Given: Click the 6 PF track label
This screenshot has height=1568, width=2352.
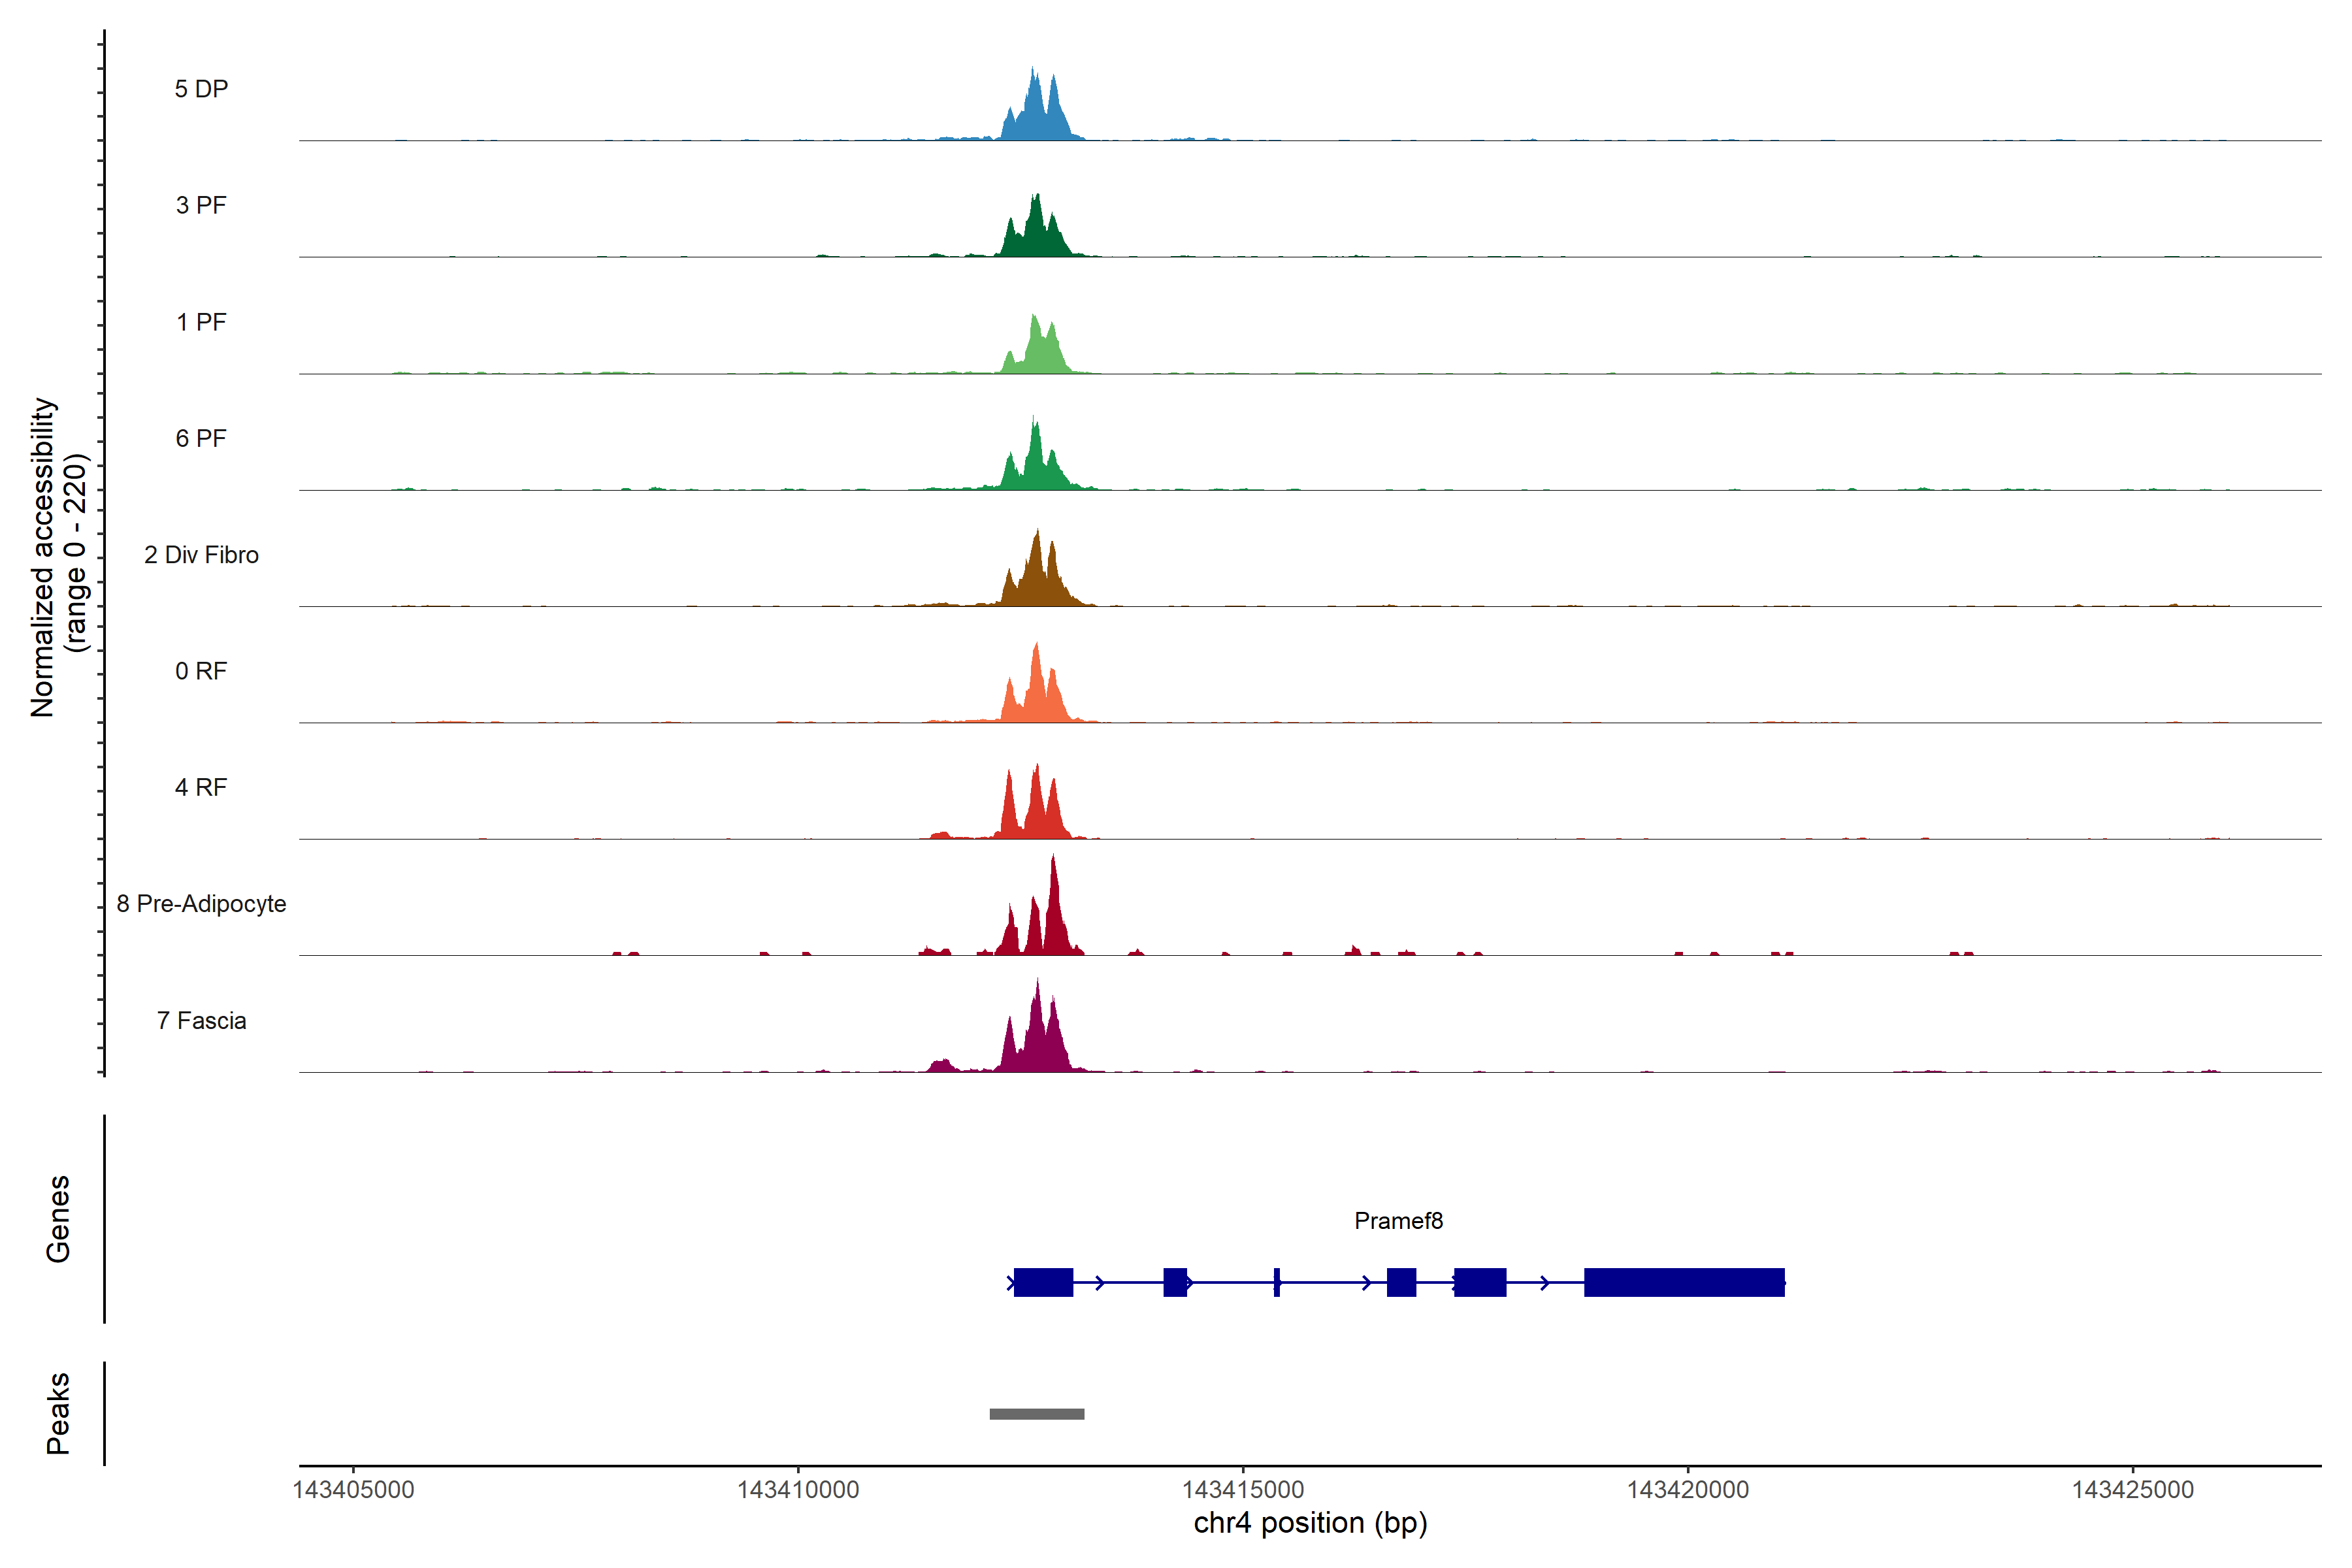Looking at the screenshot, I should (x=201, y=438).
